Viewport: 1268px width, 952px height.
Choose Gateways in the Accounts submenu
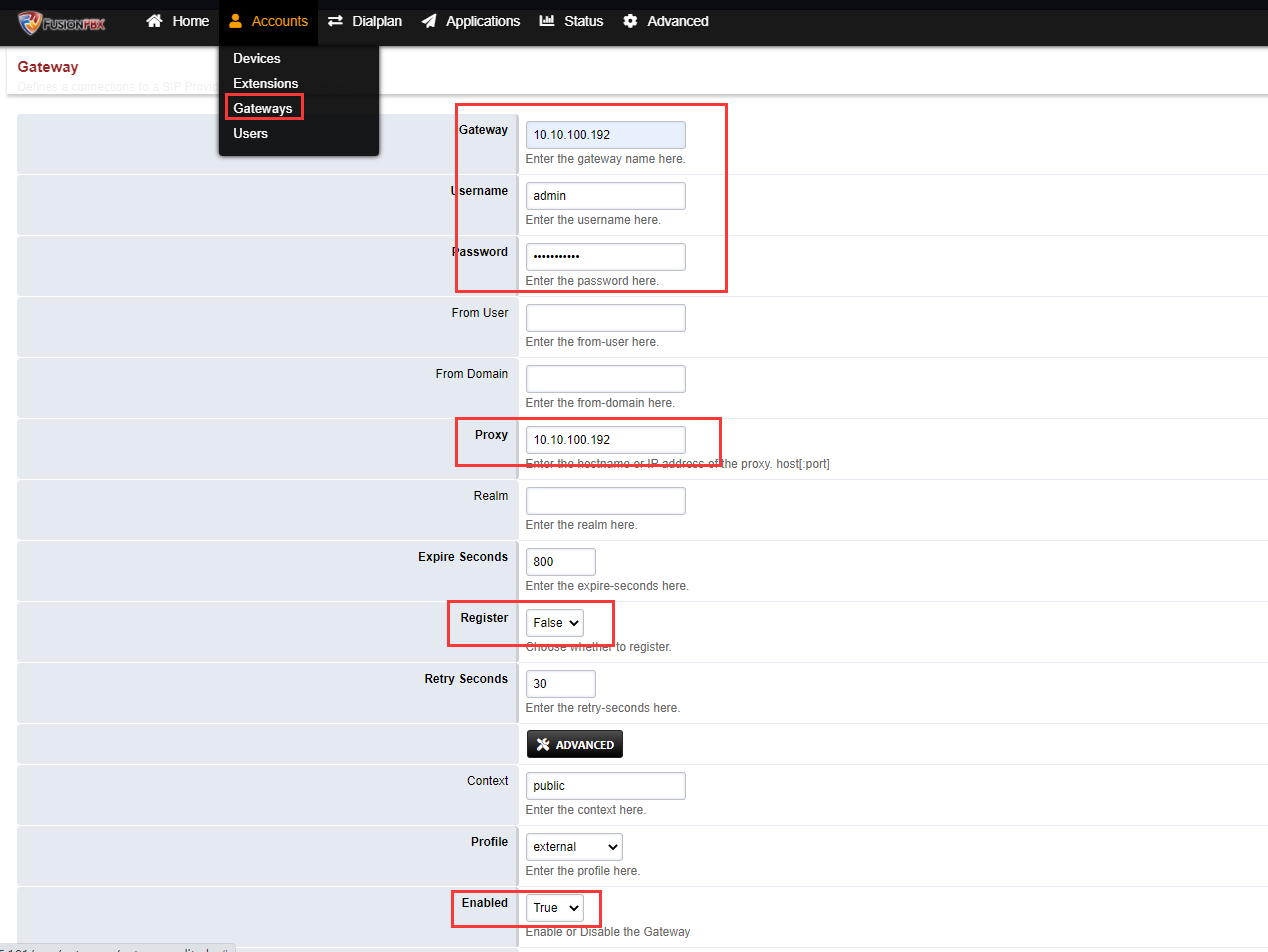263,108
